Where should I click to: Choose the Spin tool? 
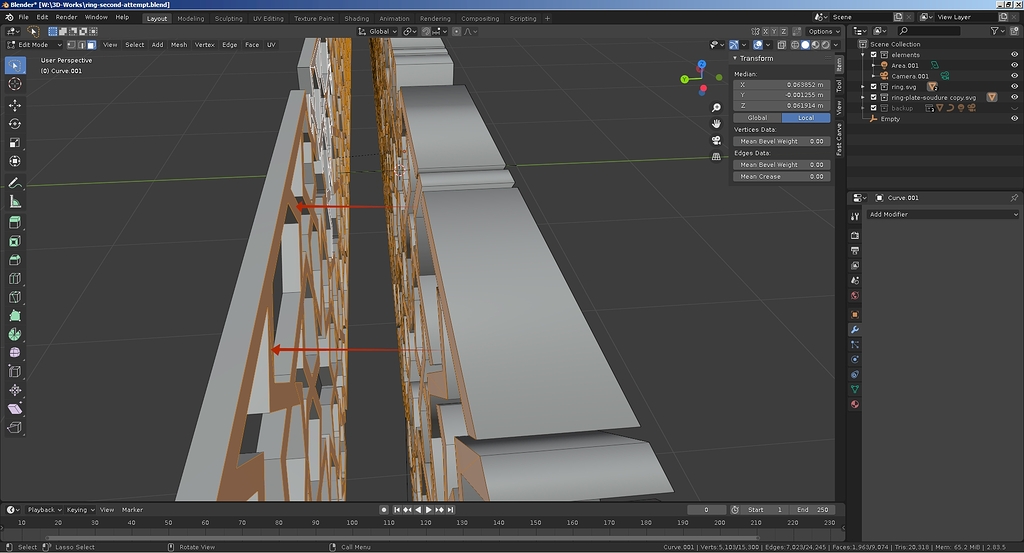[15, 334]
